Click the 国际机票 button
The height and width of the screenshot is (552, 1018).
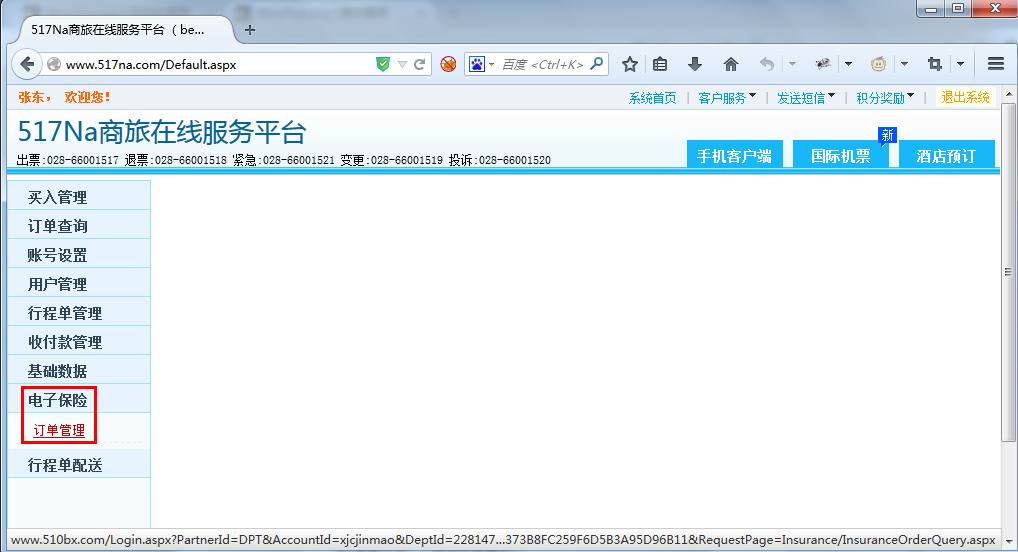841,155
